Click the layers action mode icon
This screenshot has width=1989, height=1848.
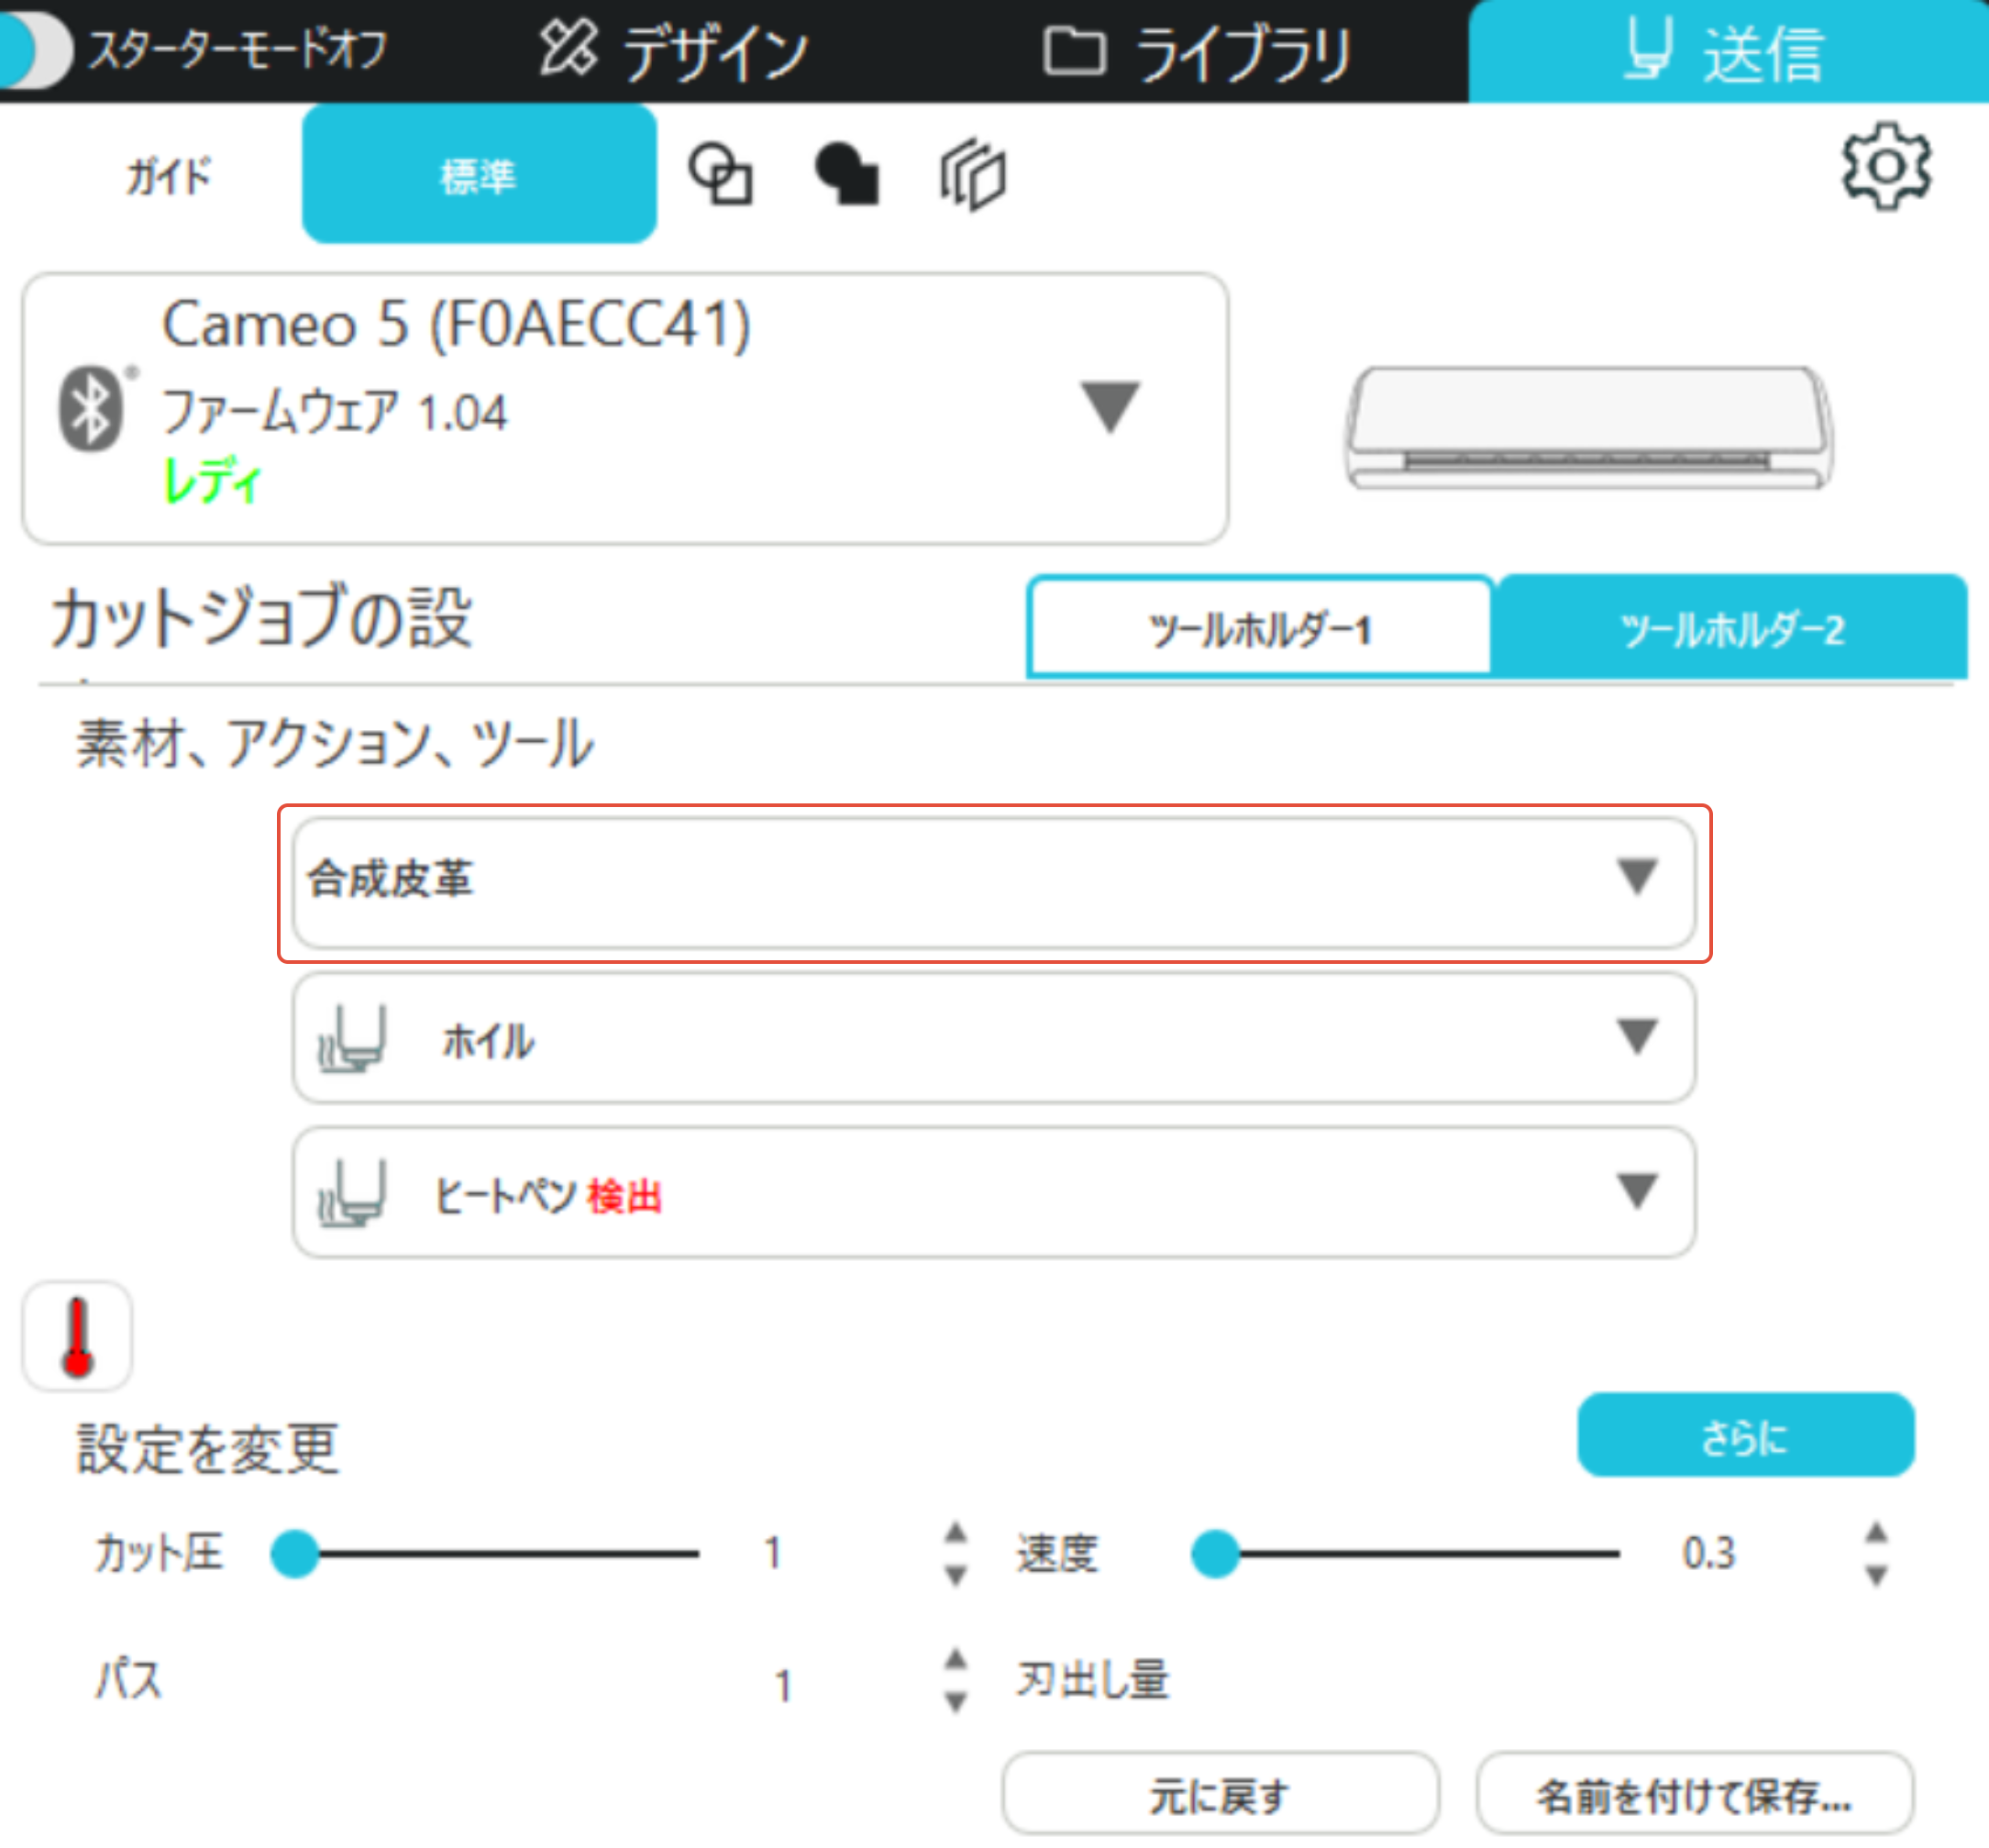972,175
